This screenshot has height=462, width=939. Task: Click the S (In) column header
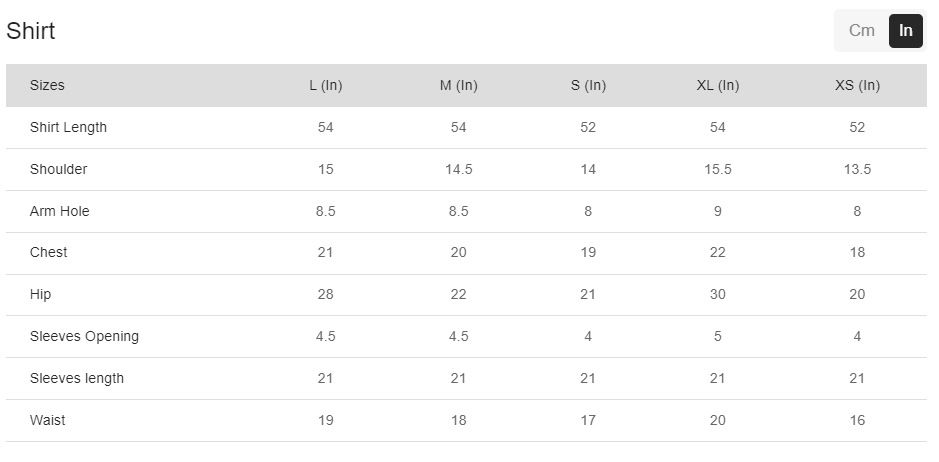(588, 85)
